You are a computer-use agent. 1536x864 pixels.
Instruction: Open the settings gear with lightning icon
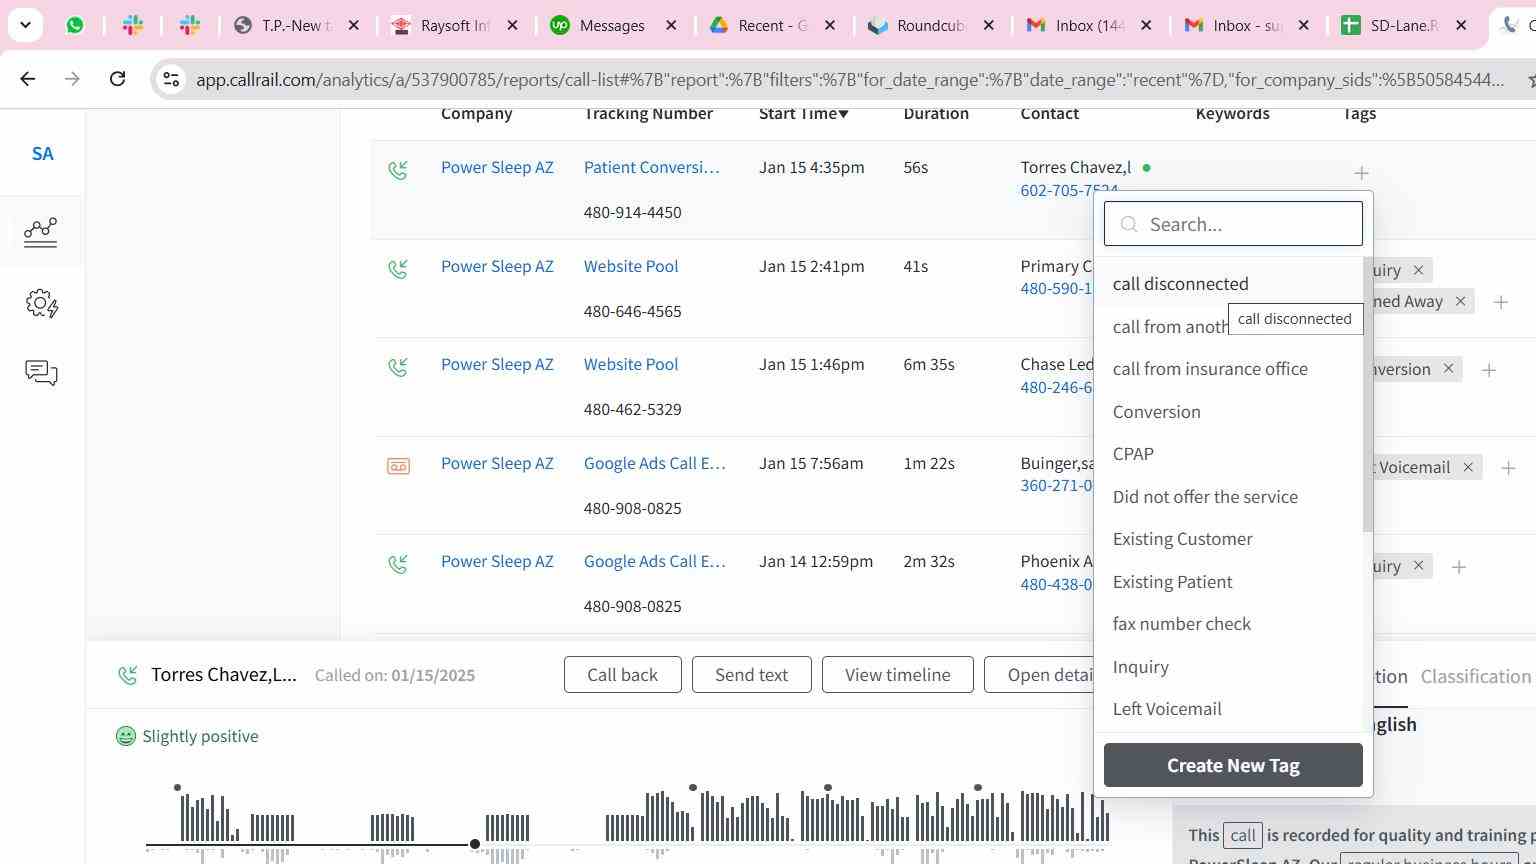click(x=41, y=304)
